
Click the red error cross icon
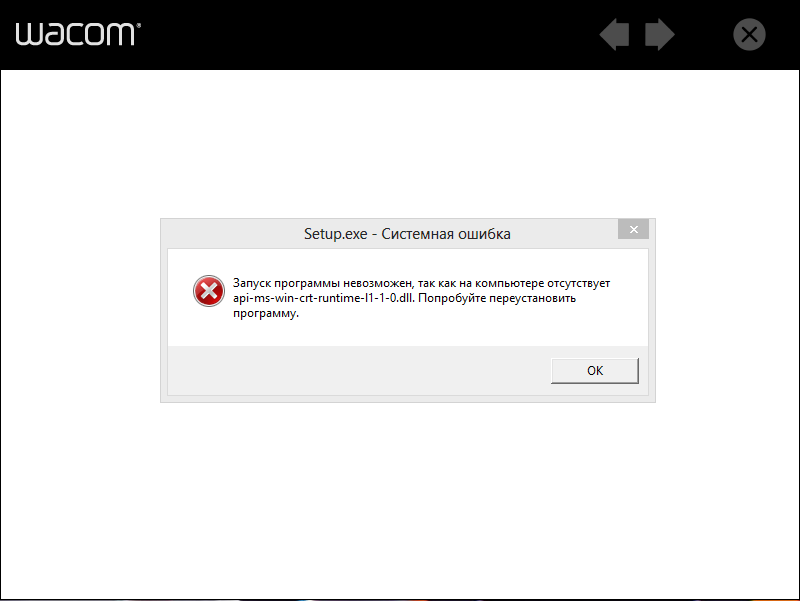209,291
